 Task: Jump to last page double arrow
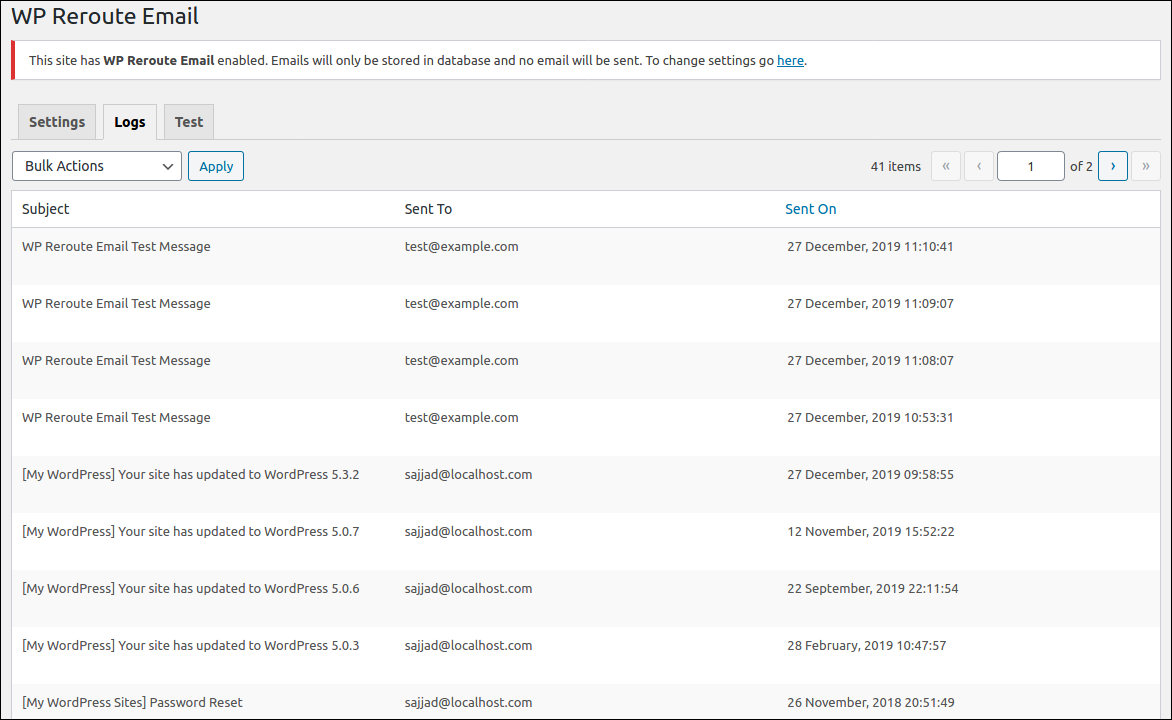click(1146, 166)
